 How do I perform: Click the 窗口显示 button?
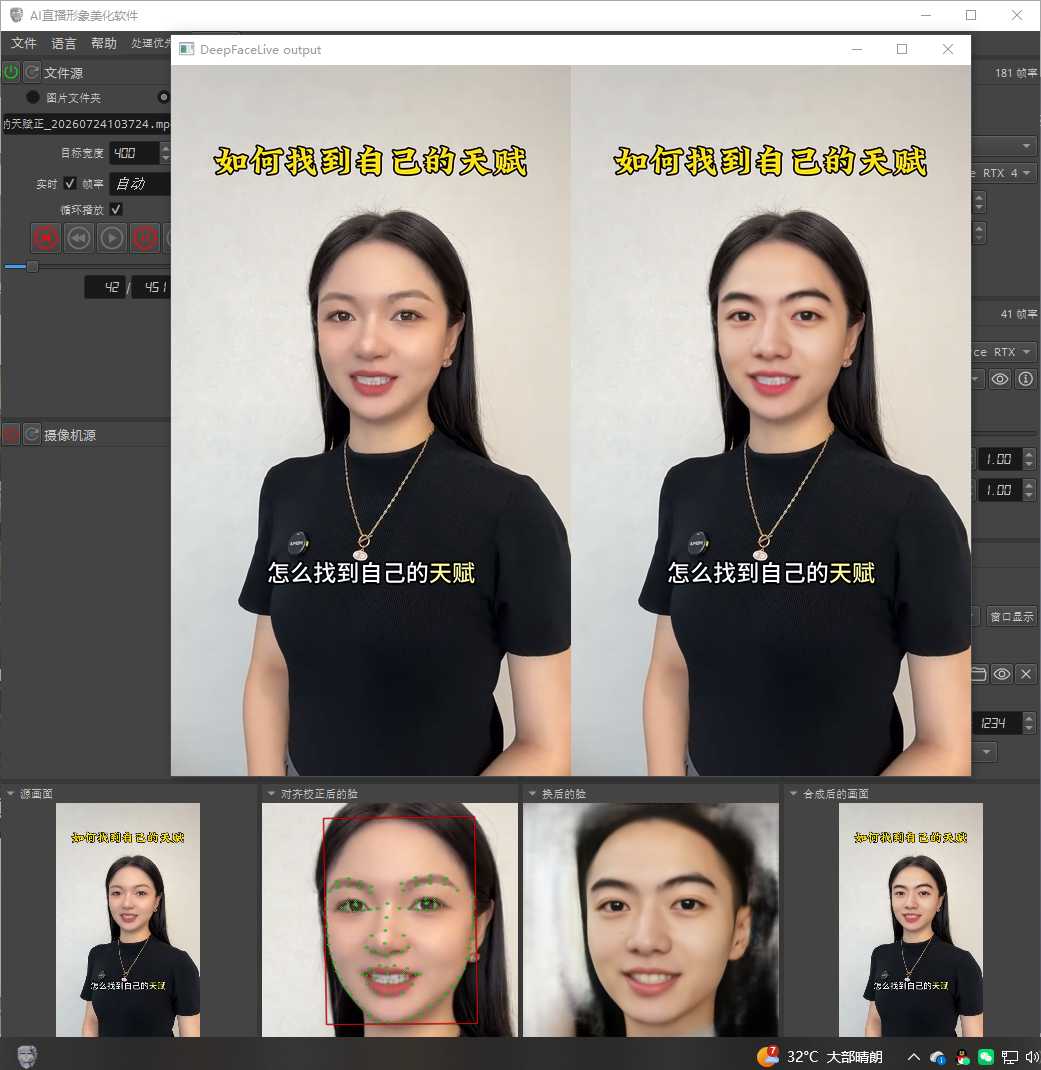point(1012,616)
